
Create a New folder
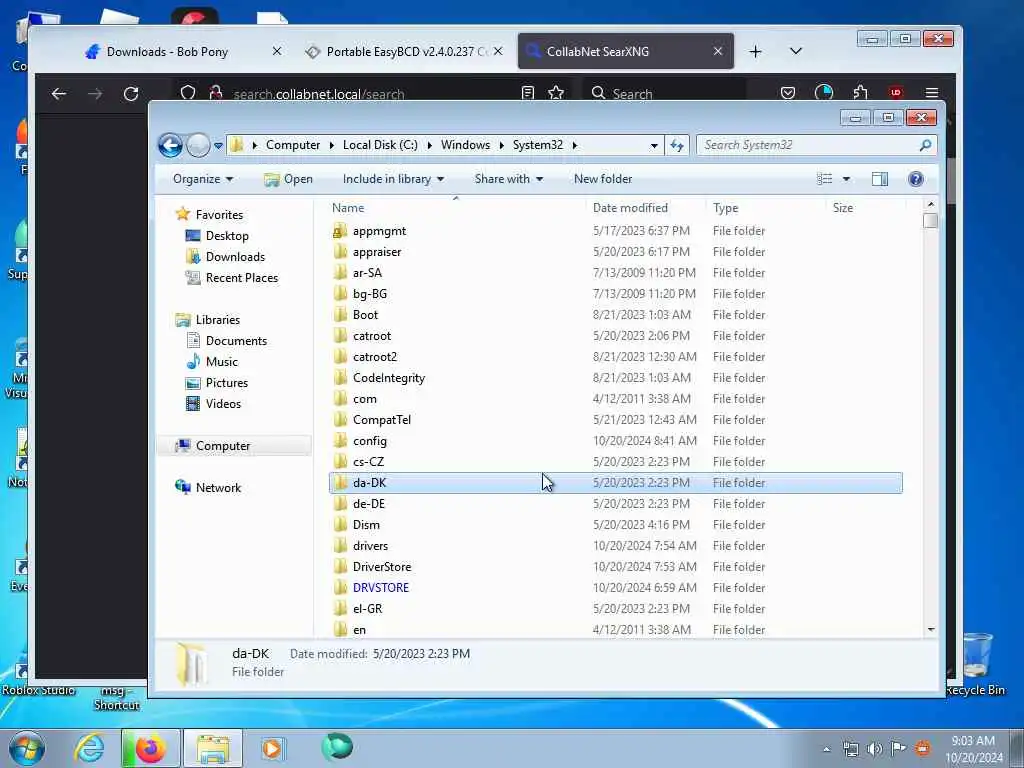point(603,179)
